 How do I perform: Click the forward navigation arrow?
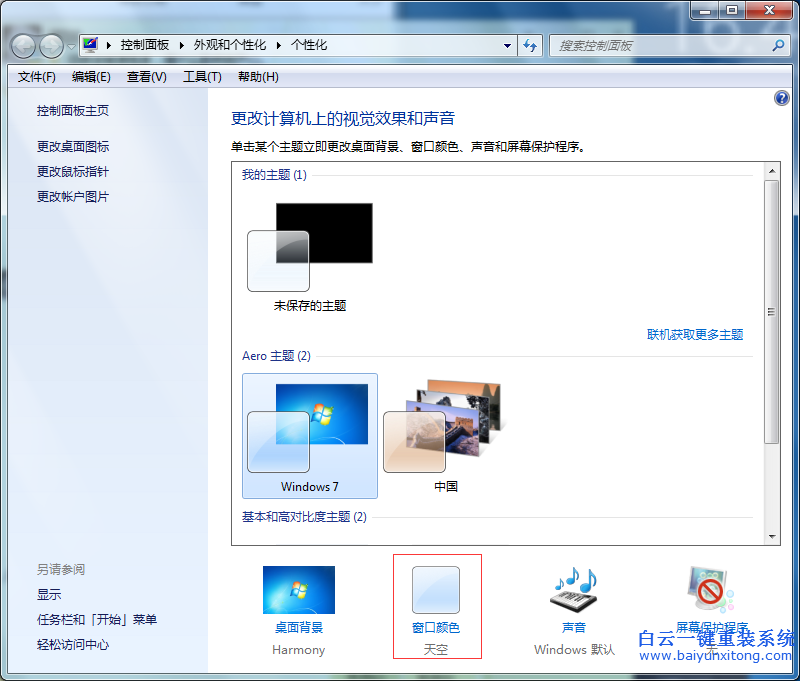pos(50,45)
